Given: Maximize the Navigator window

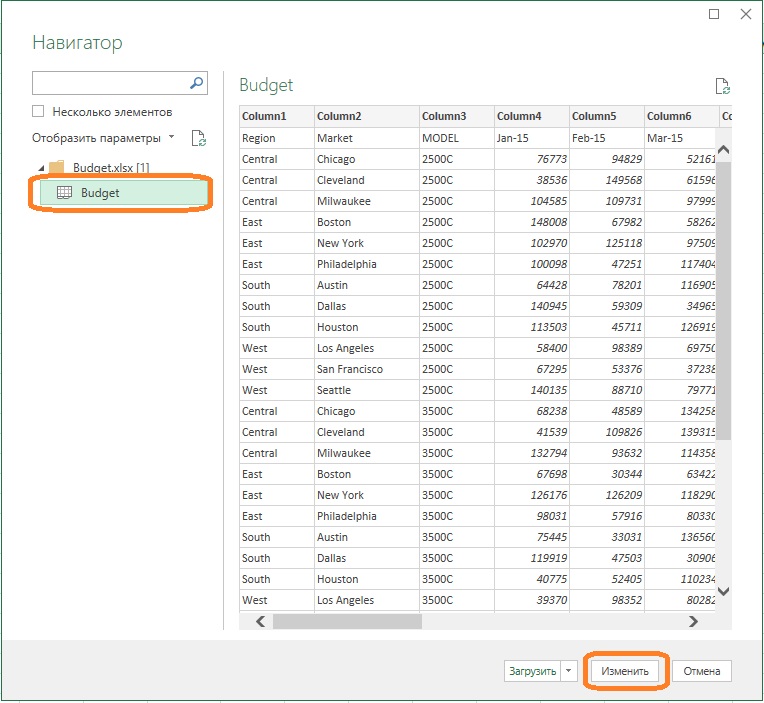Looking at the screenshot, I should [x=714, y=14].
